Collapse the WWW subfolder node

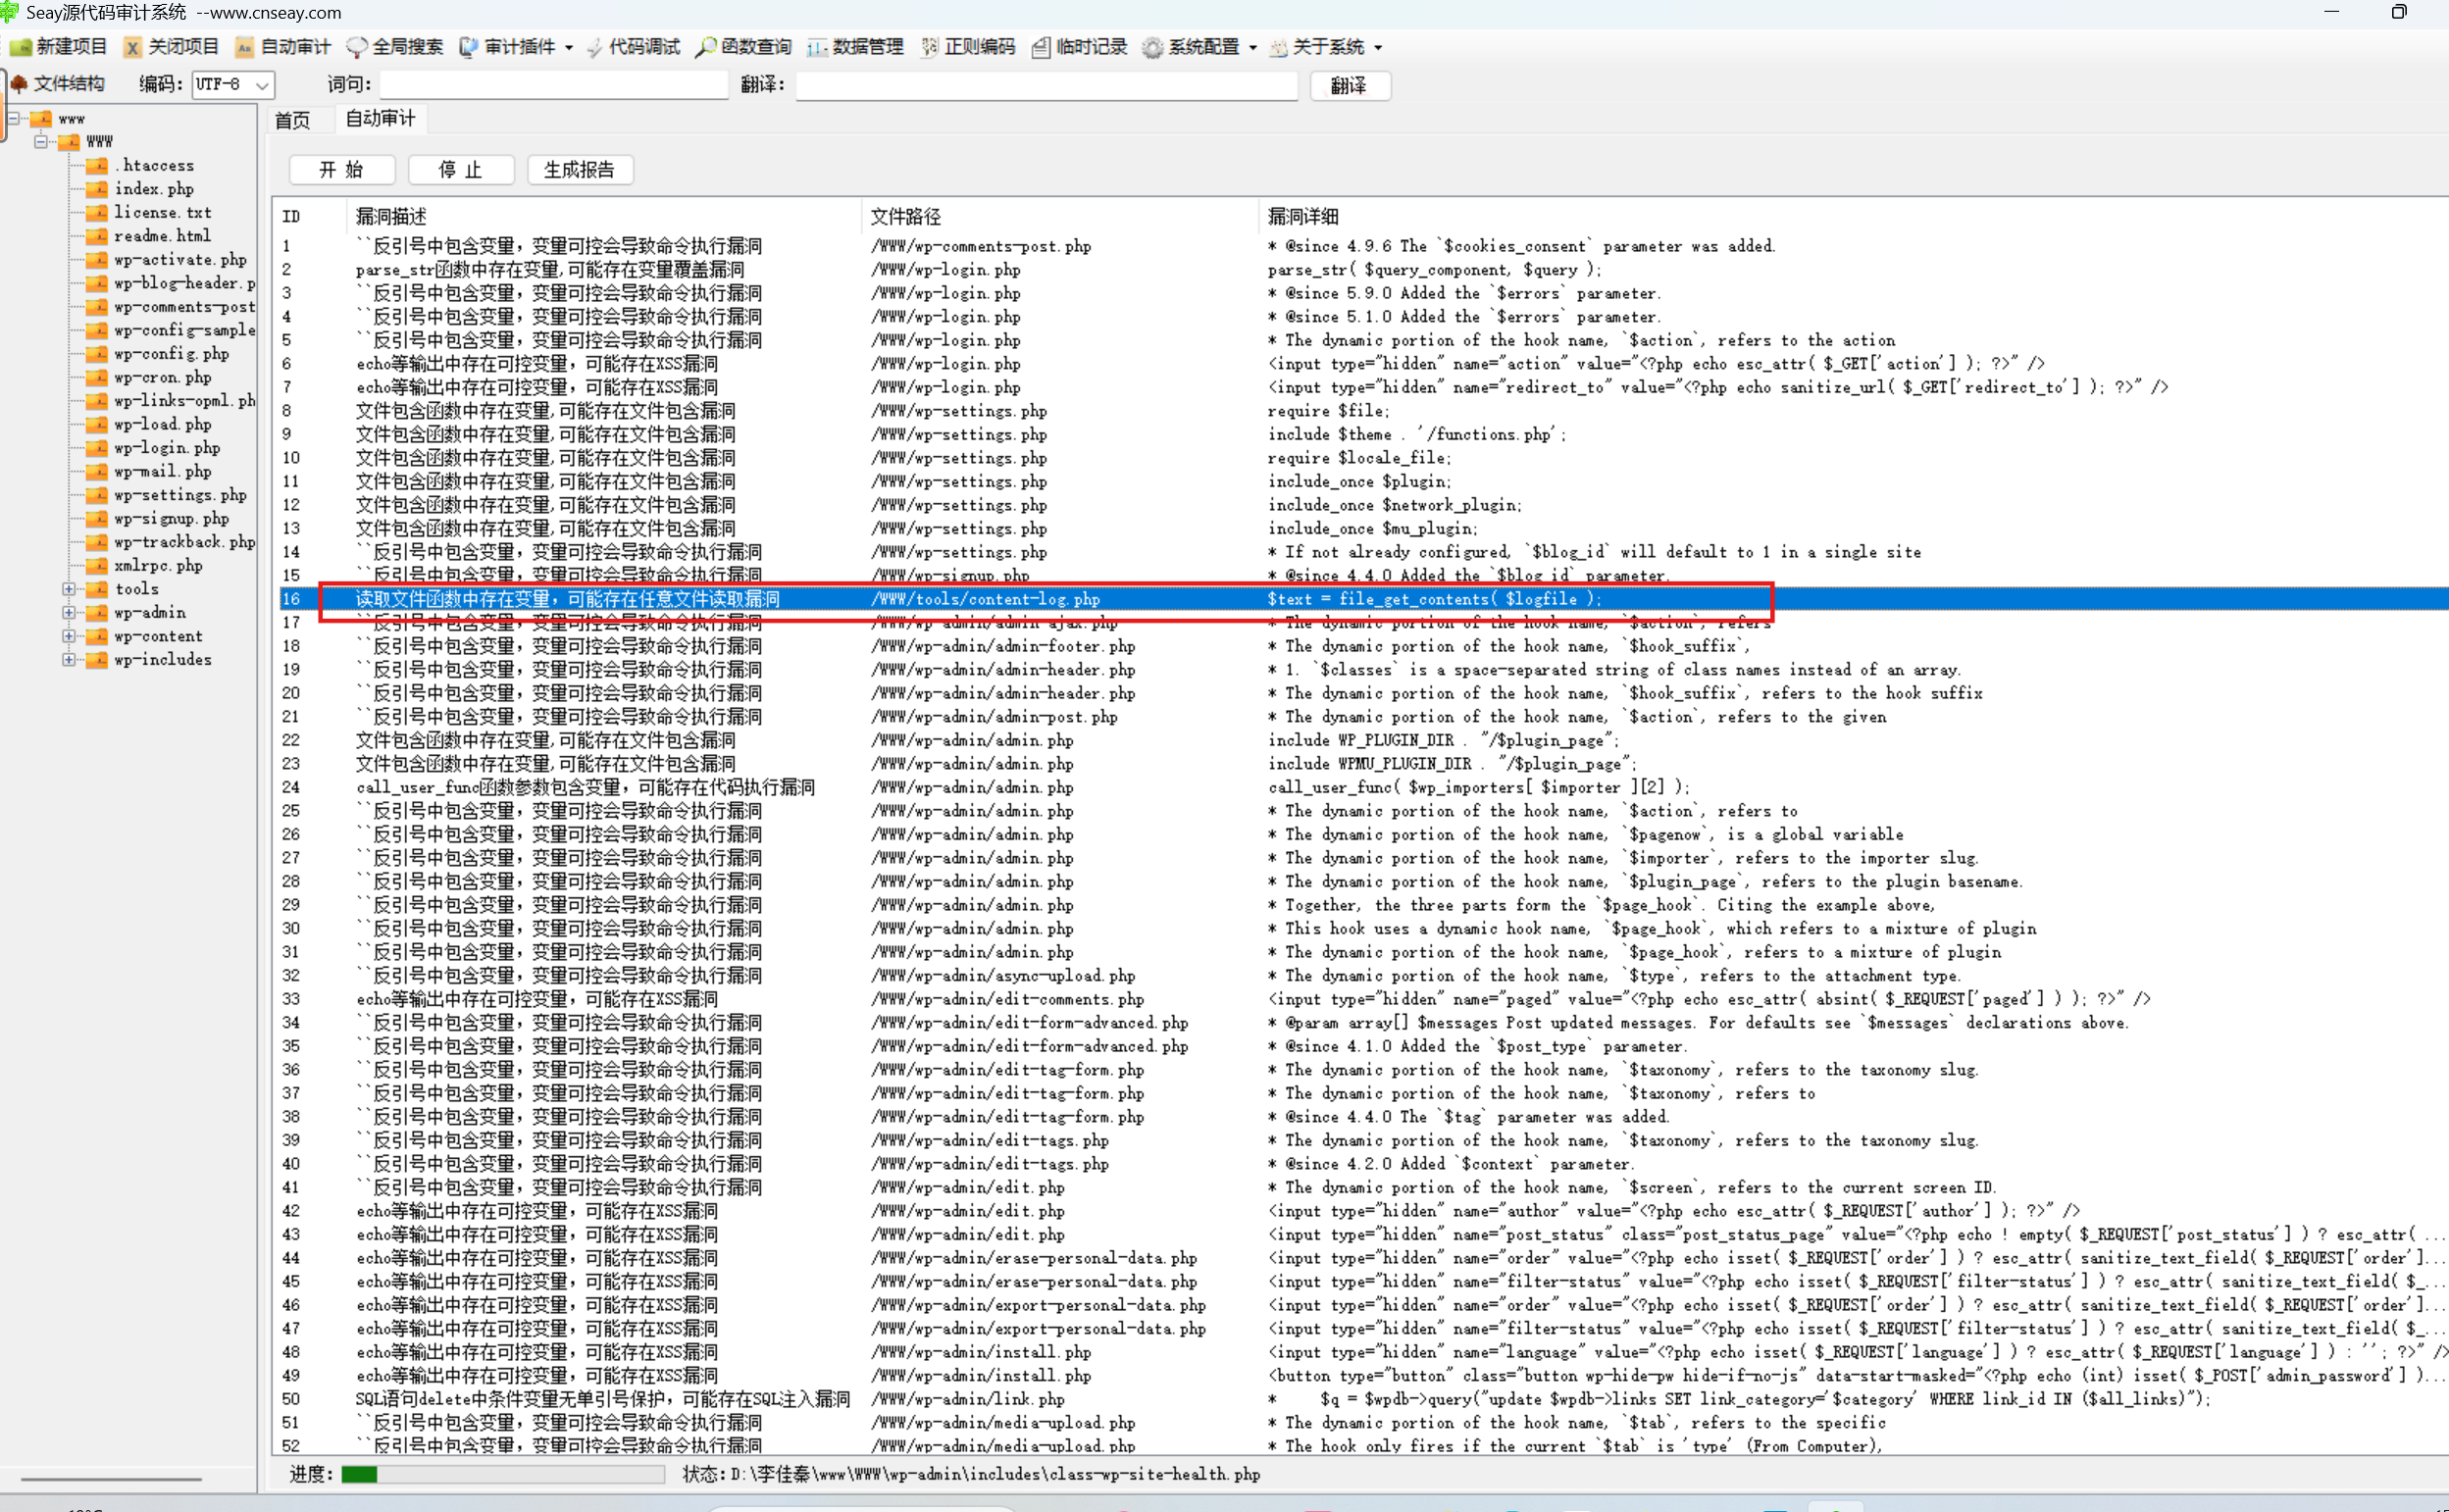point(41,141)
